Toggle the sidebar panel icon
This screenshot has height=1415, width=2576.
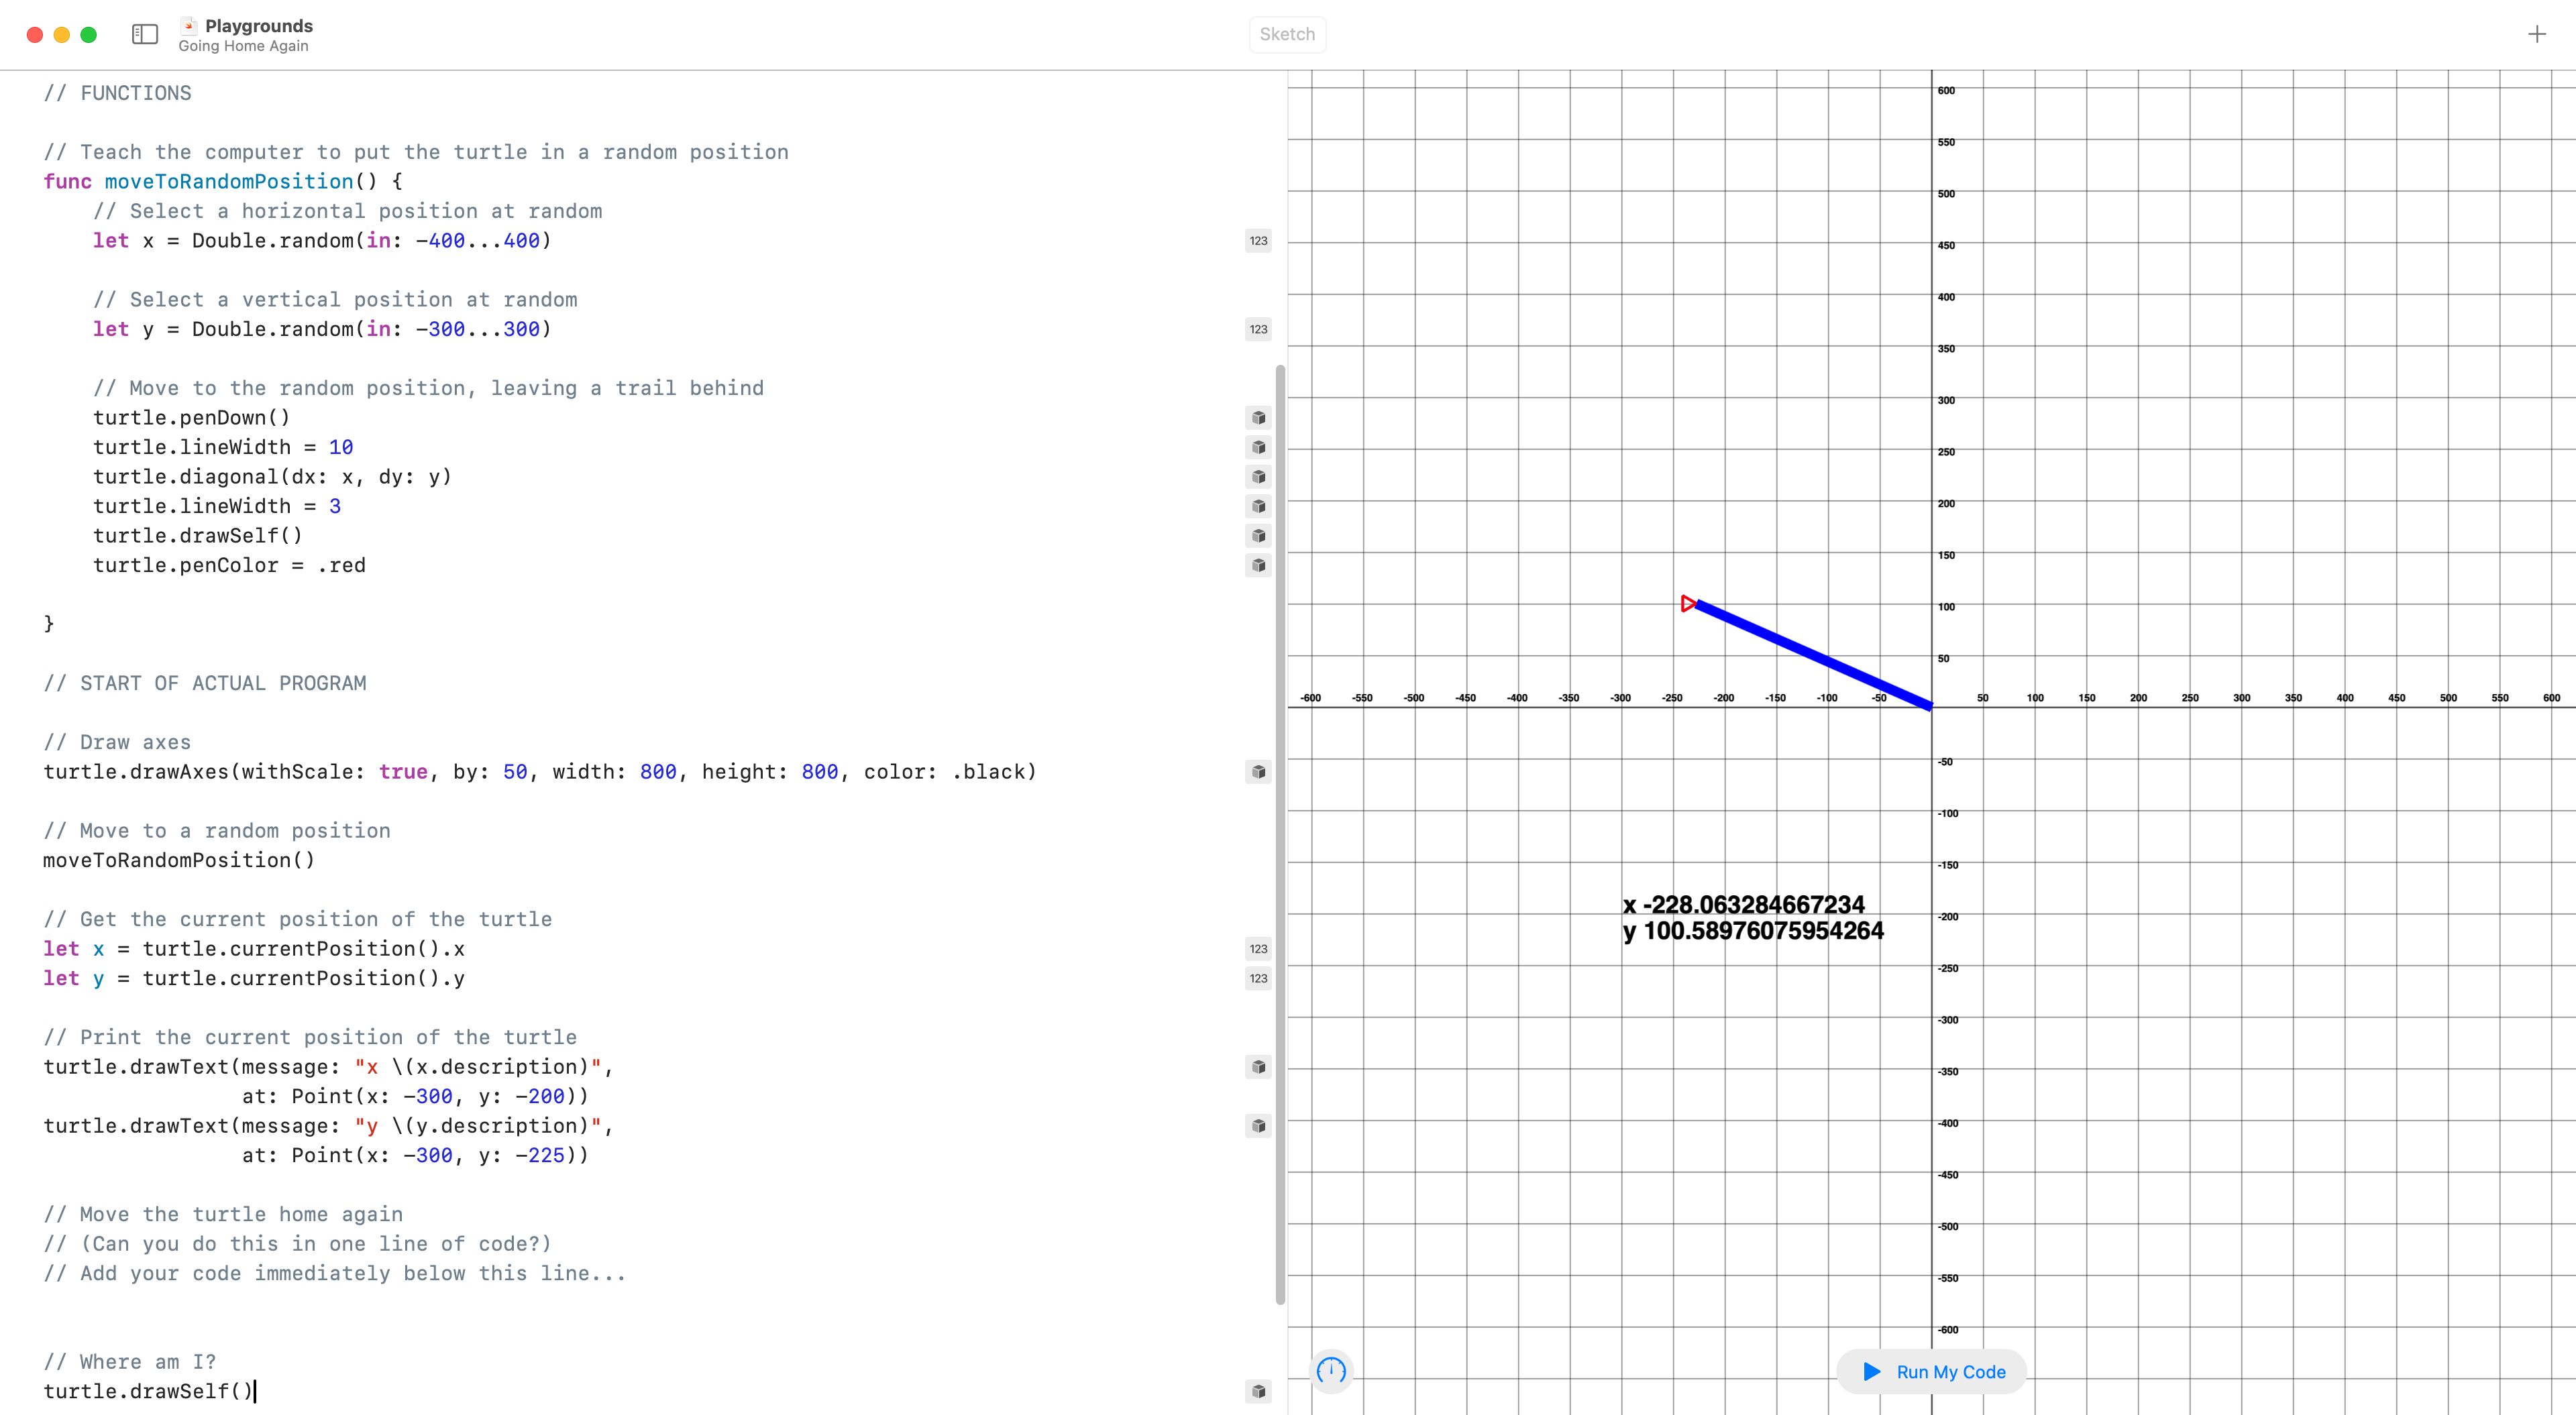[x=145, y=34]
